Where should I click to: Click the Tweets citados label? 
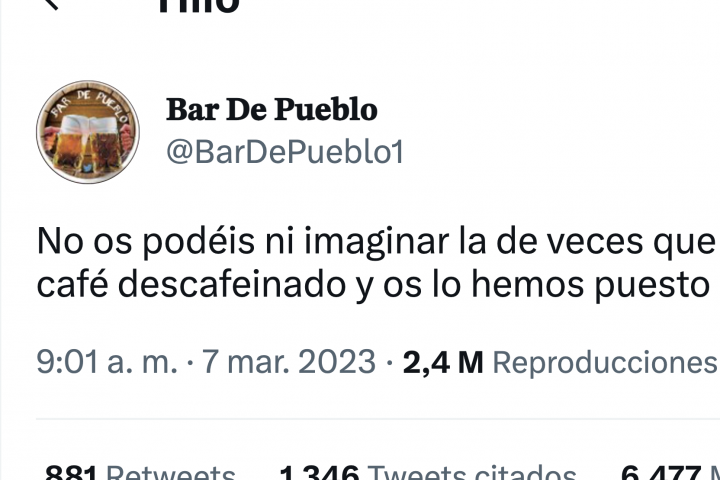pos(472,472)
